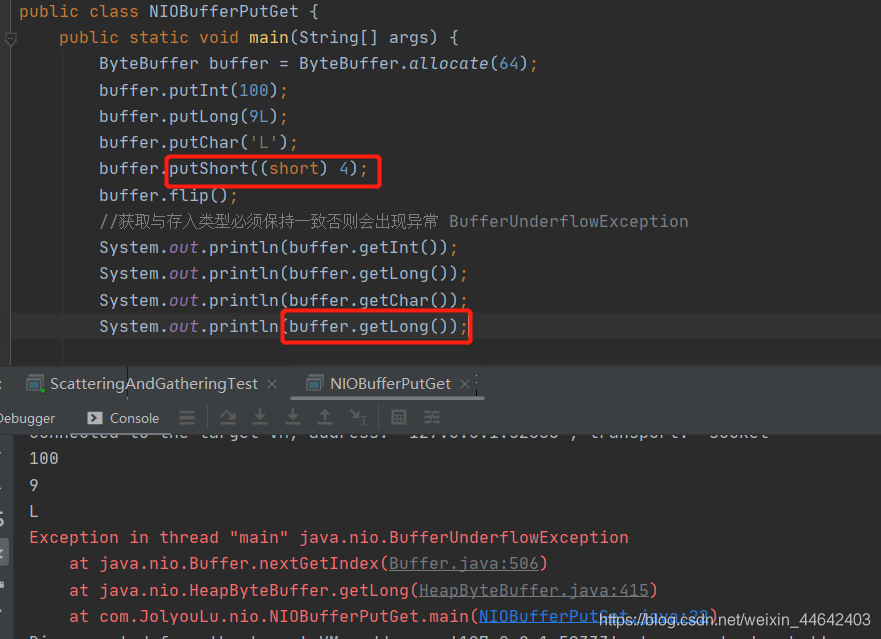Viewport: 881px width, 639px height.
Task: Open Buffer.java:506 stack trace link
Action: tap(464, 563)
